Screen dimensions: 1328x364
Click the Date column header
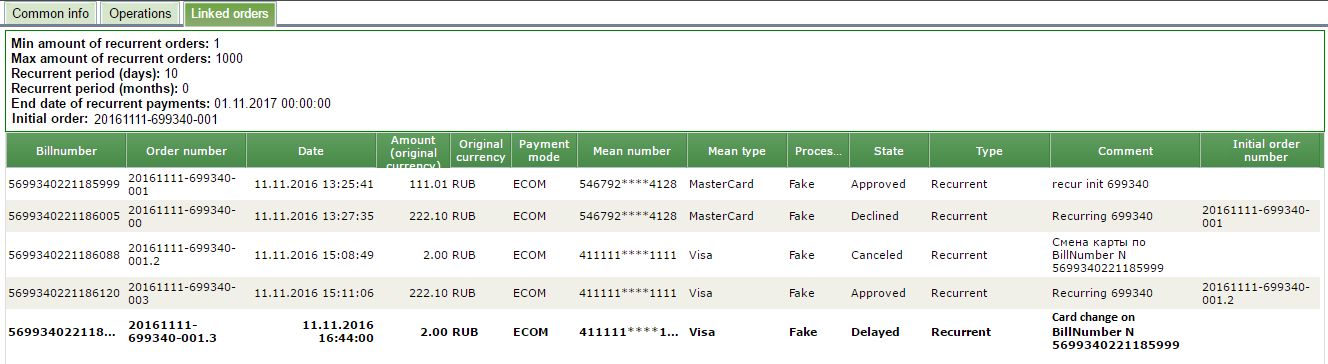coord(311,151)
